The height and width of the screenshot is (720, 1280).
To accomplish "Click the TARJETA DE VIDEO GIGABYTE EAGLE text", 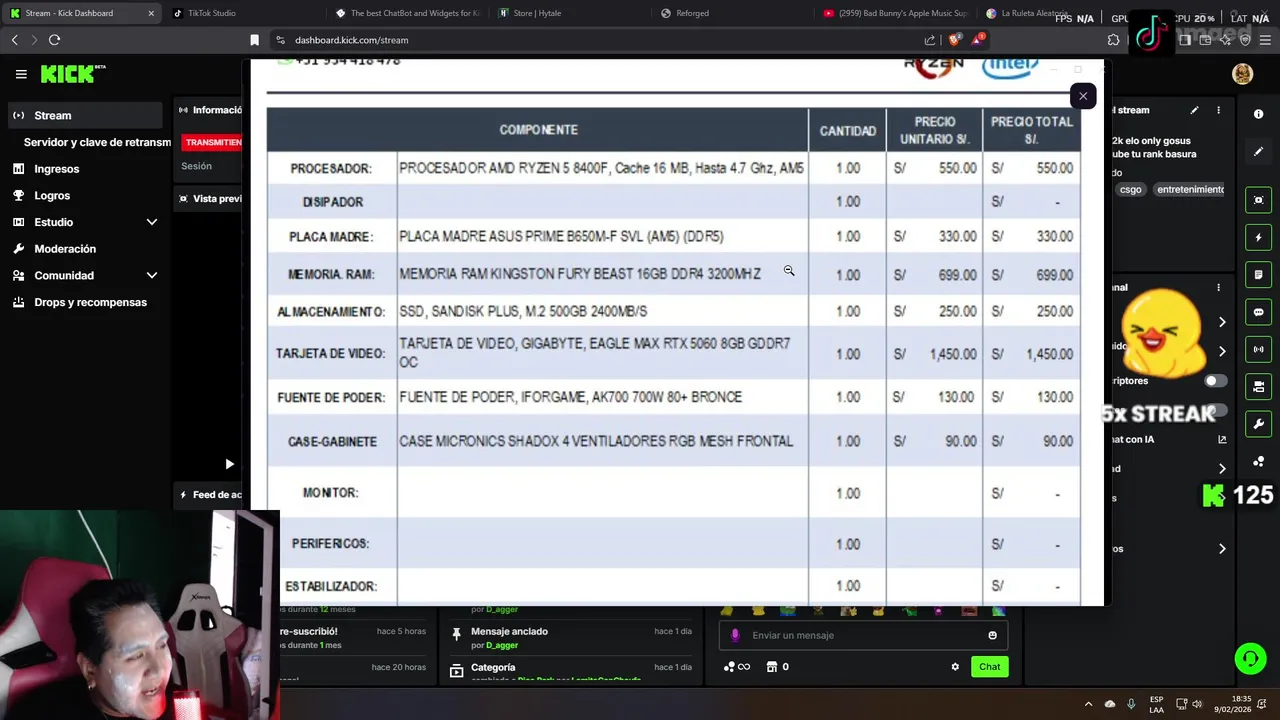I will 595,352.
